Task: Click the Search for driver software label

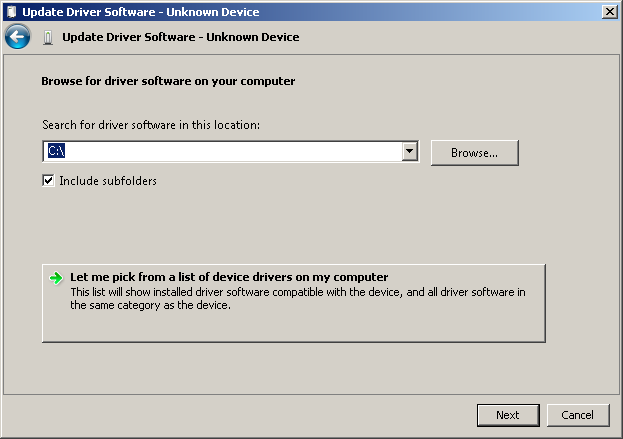Action: click(x=151, y=125)
